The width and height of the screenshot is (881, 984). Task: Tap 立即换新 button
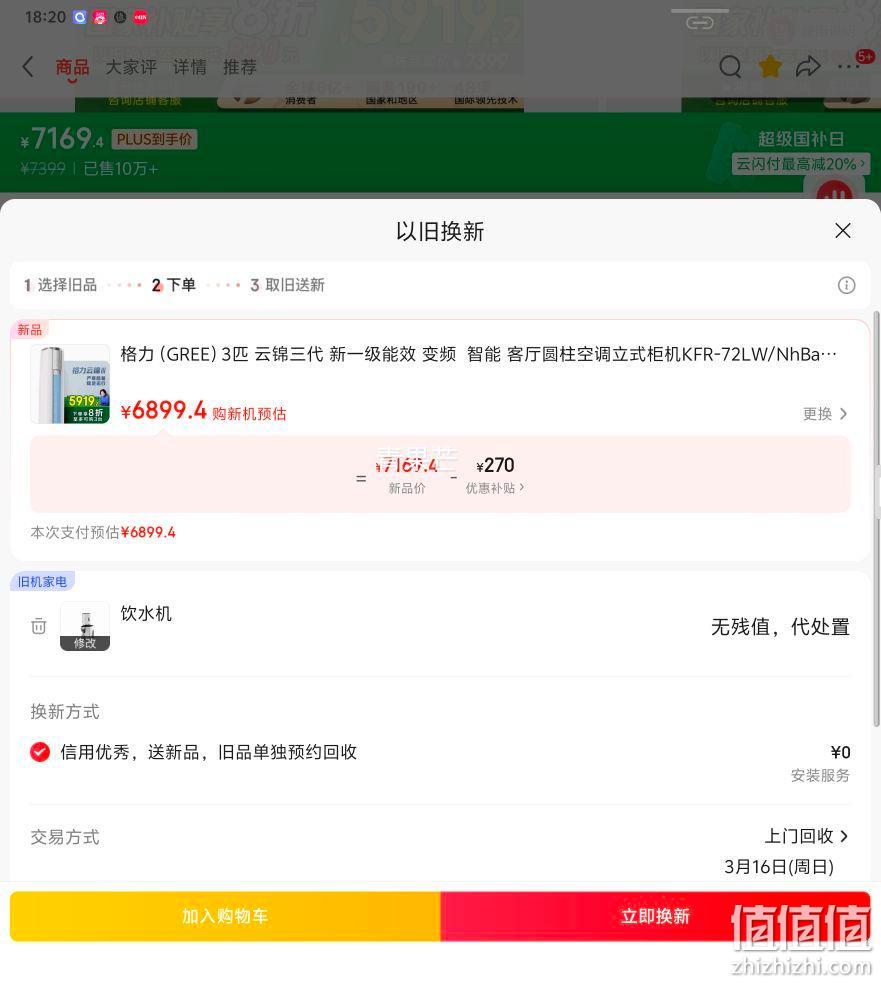pos(655,916)
